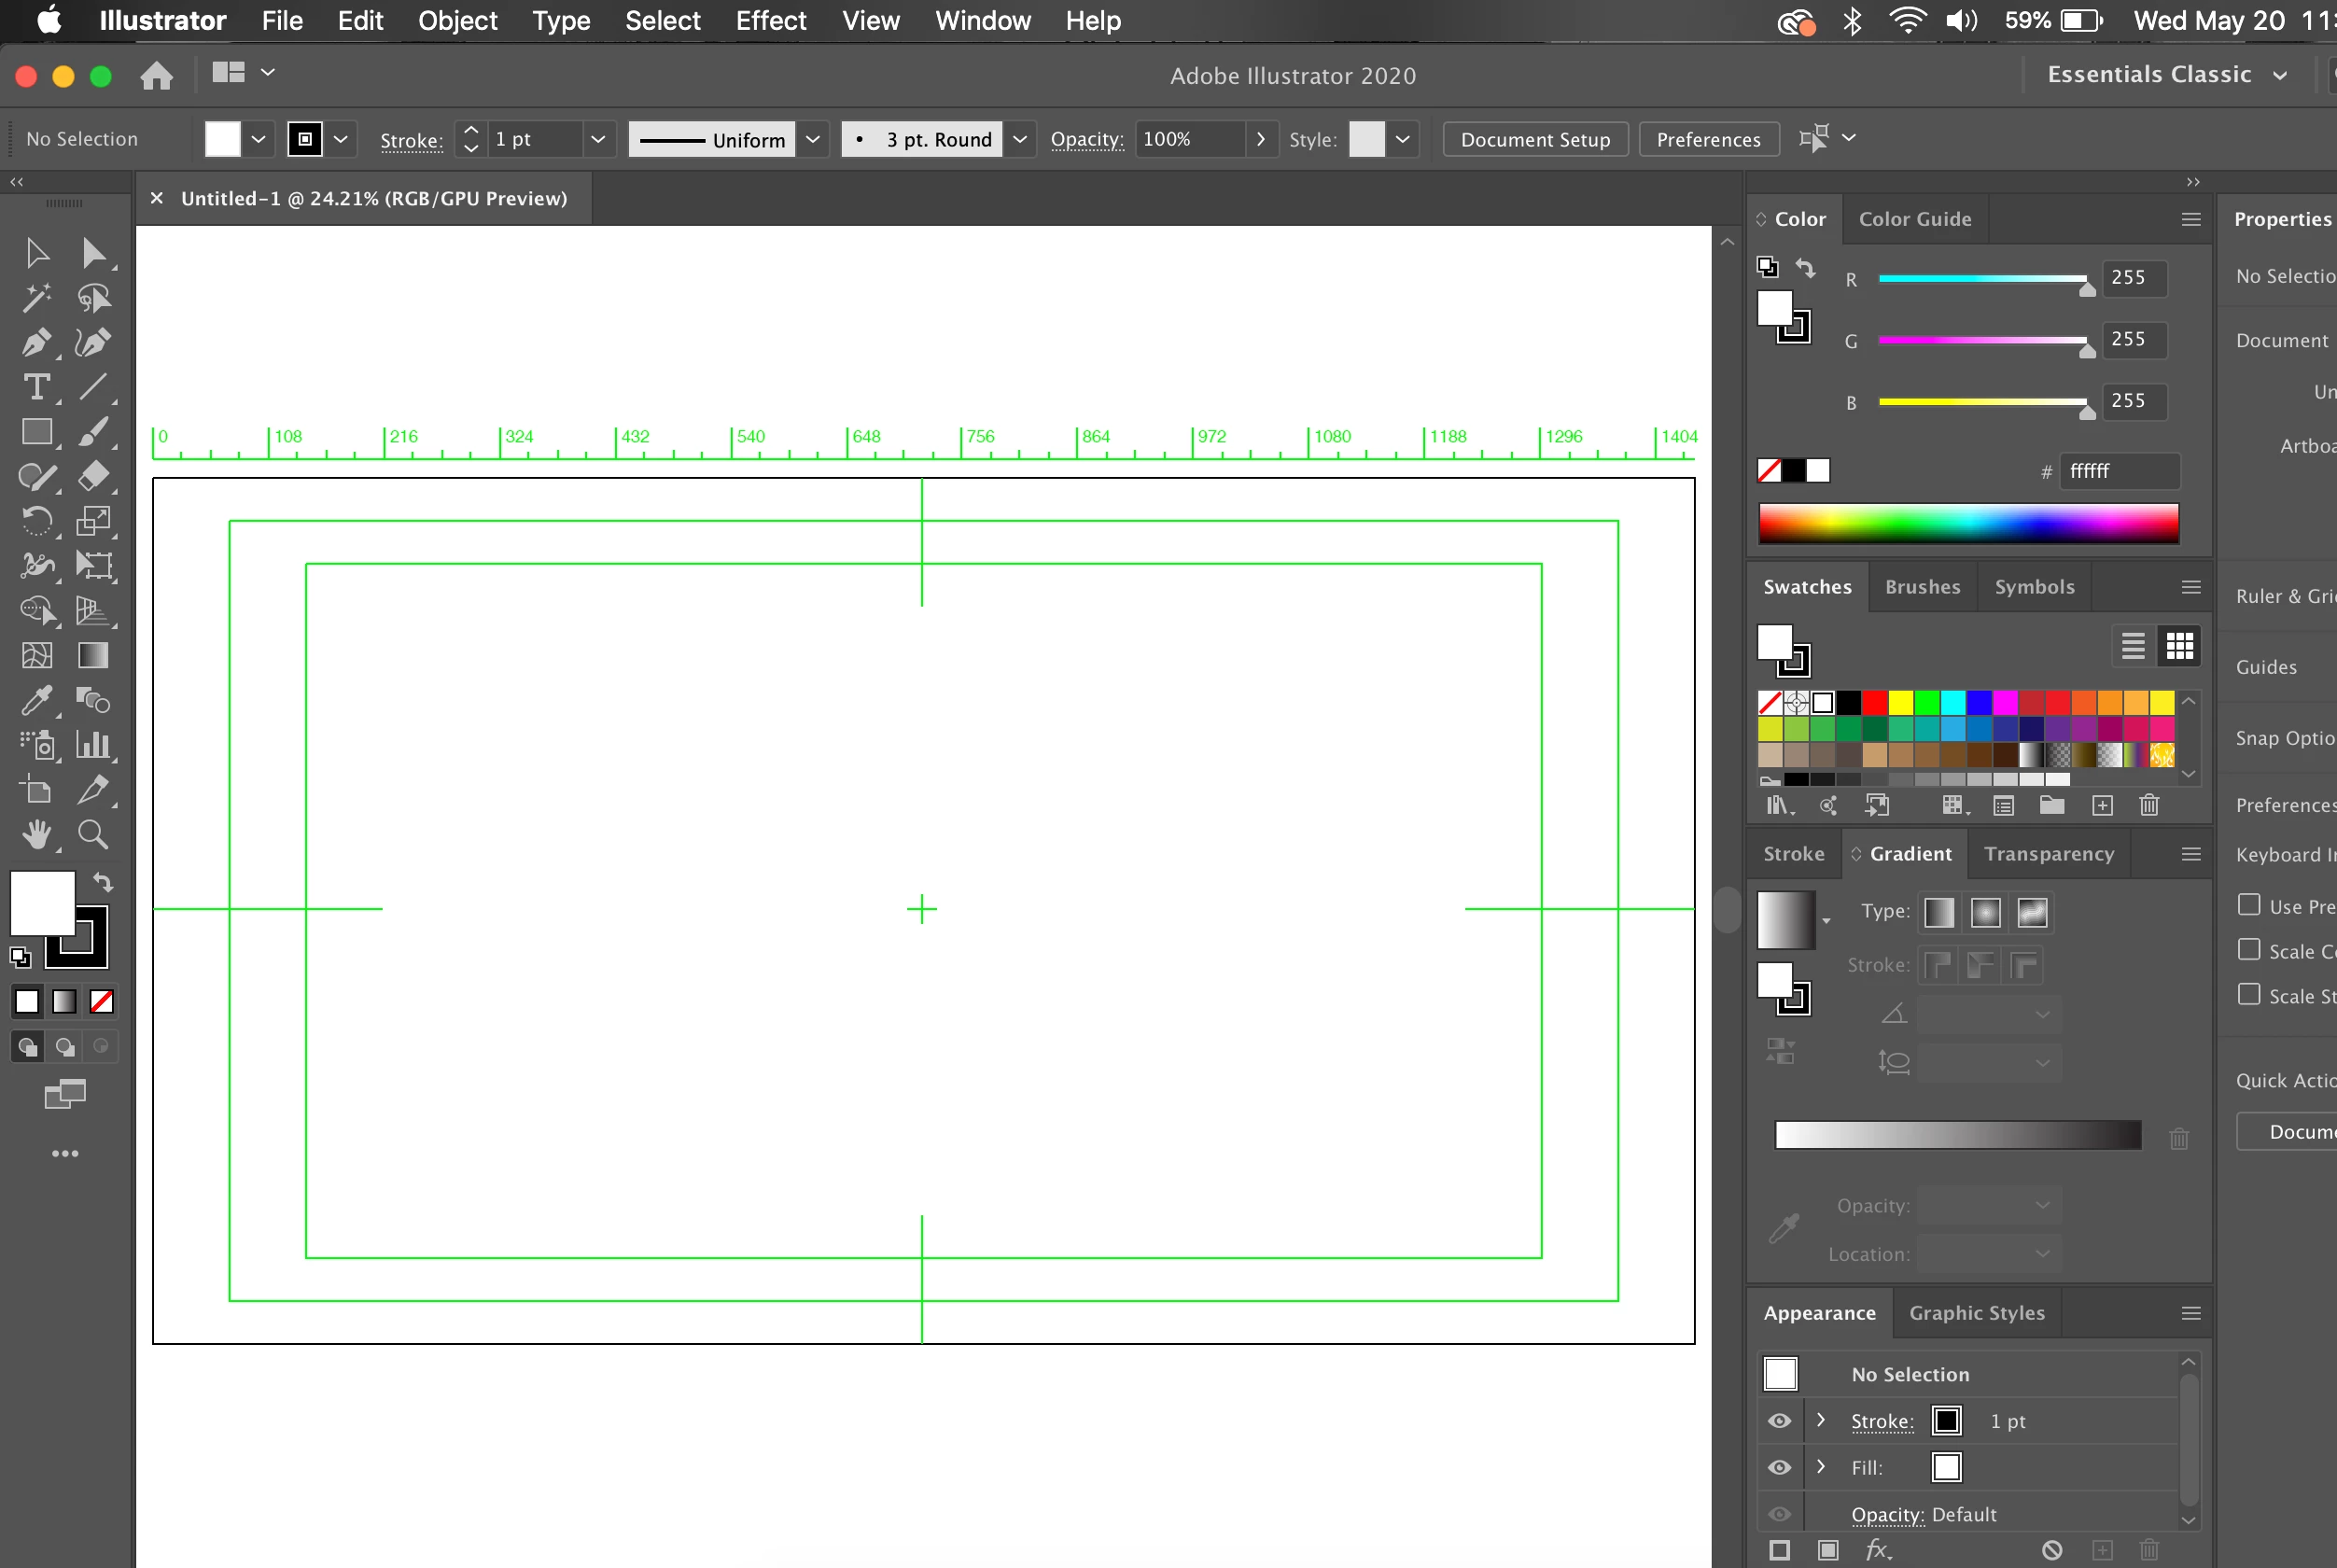Open Essentials Classic workspace dropdown

pyautogui.click(x=2166, y=74)
